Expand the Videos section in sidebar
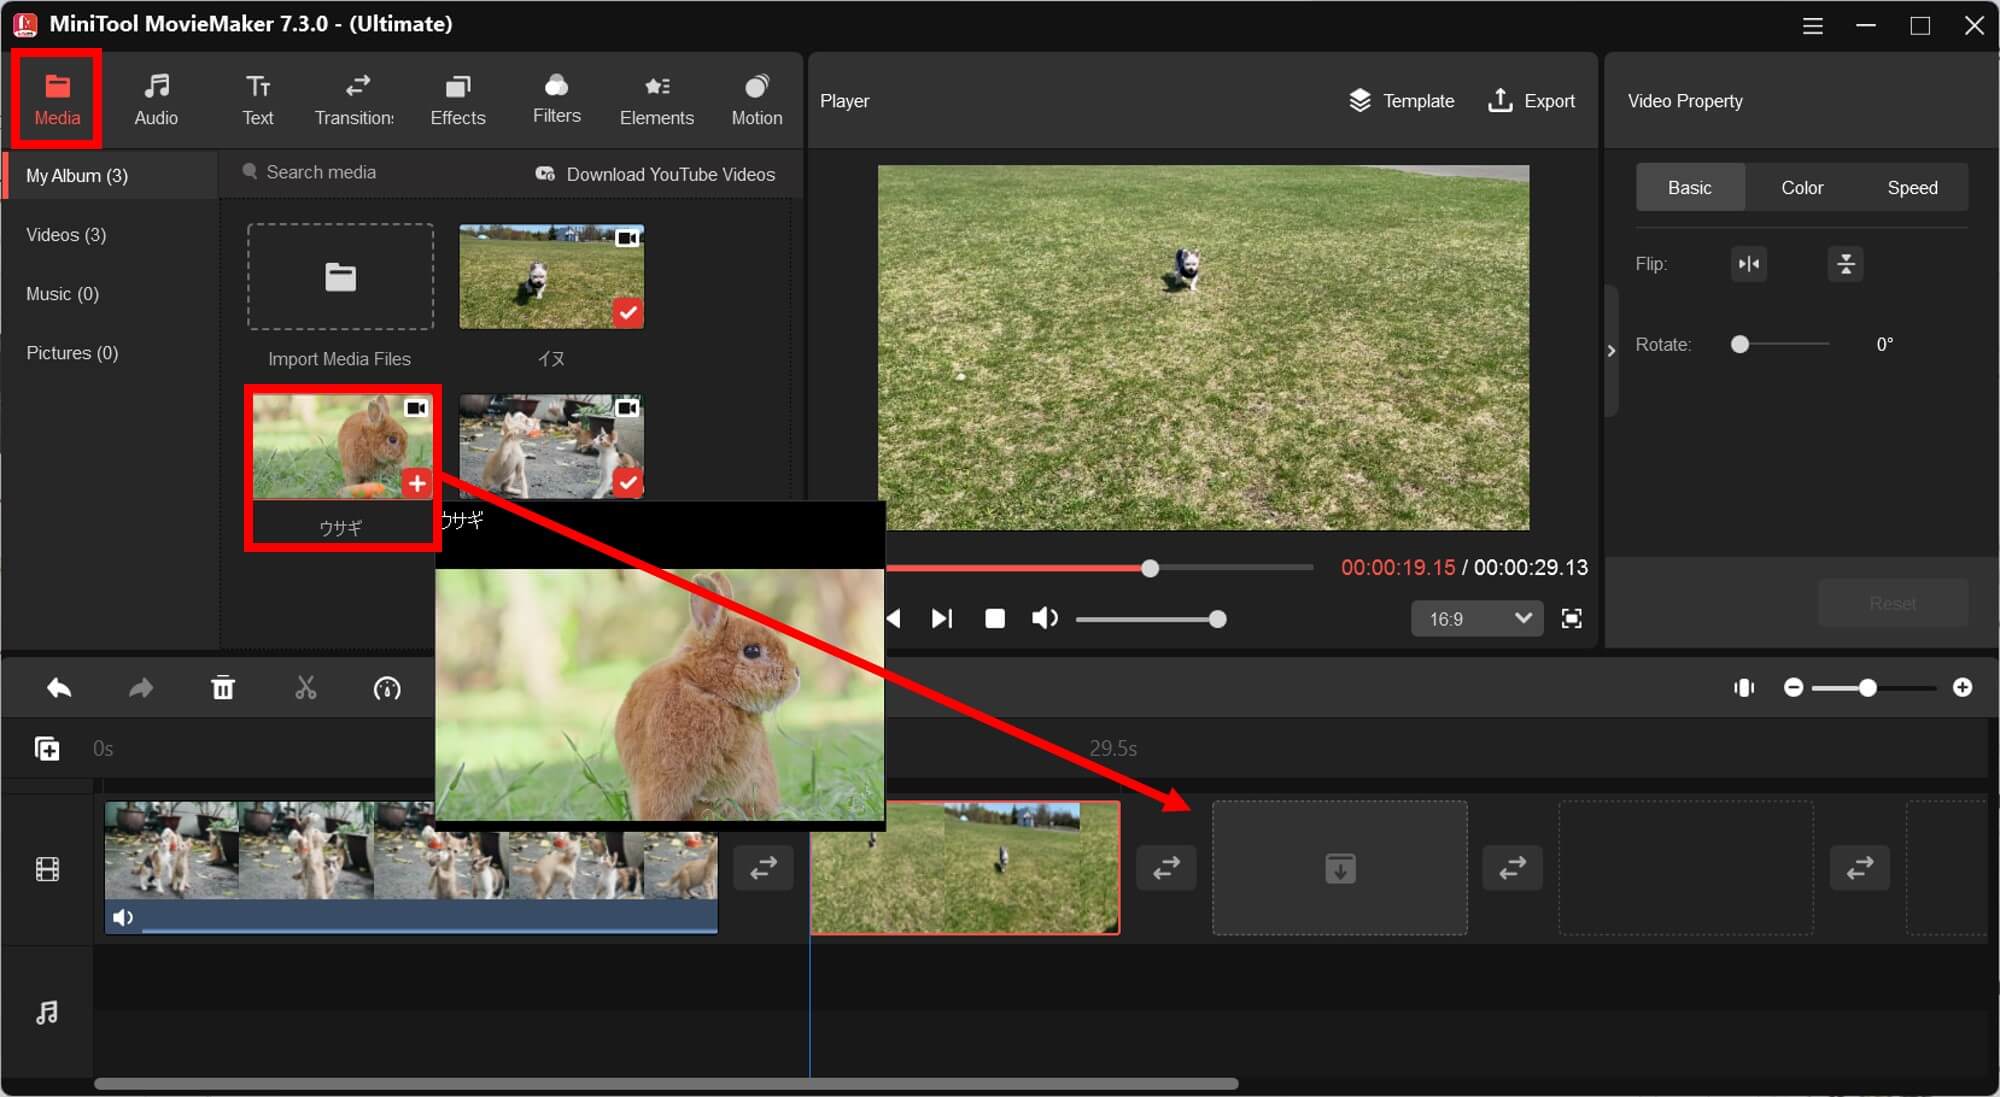Image resolution: width=2000 pixels, height=1097 pixels. [65, 234]
